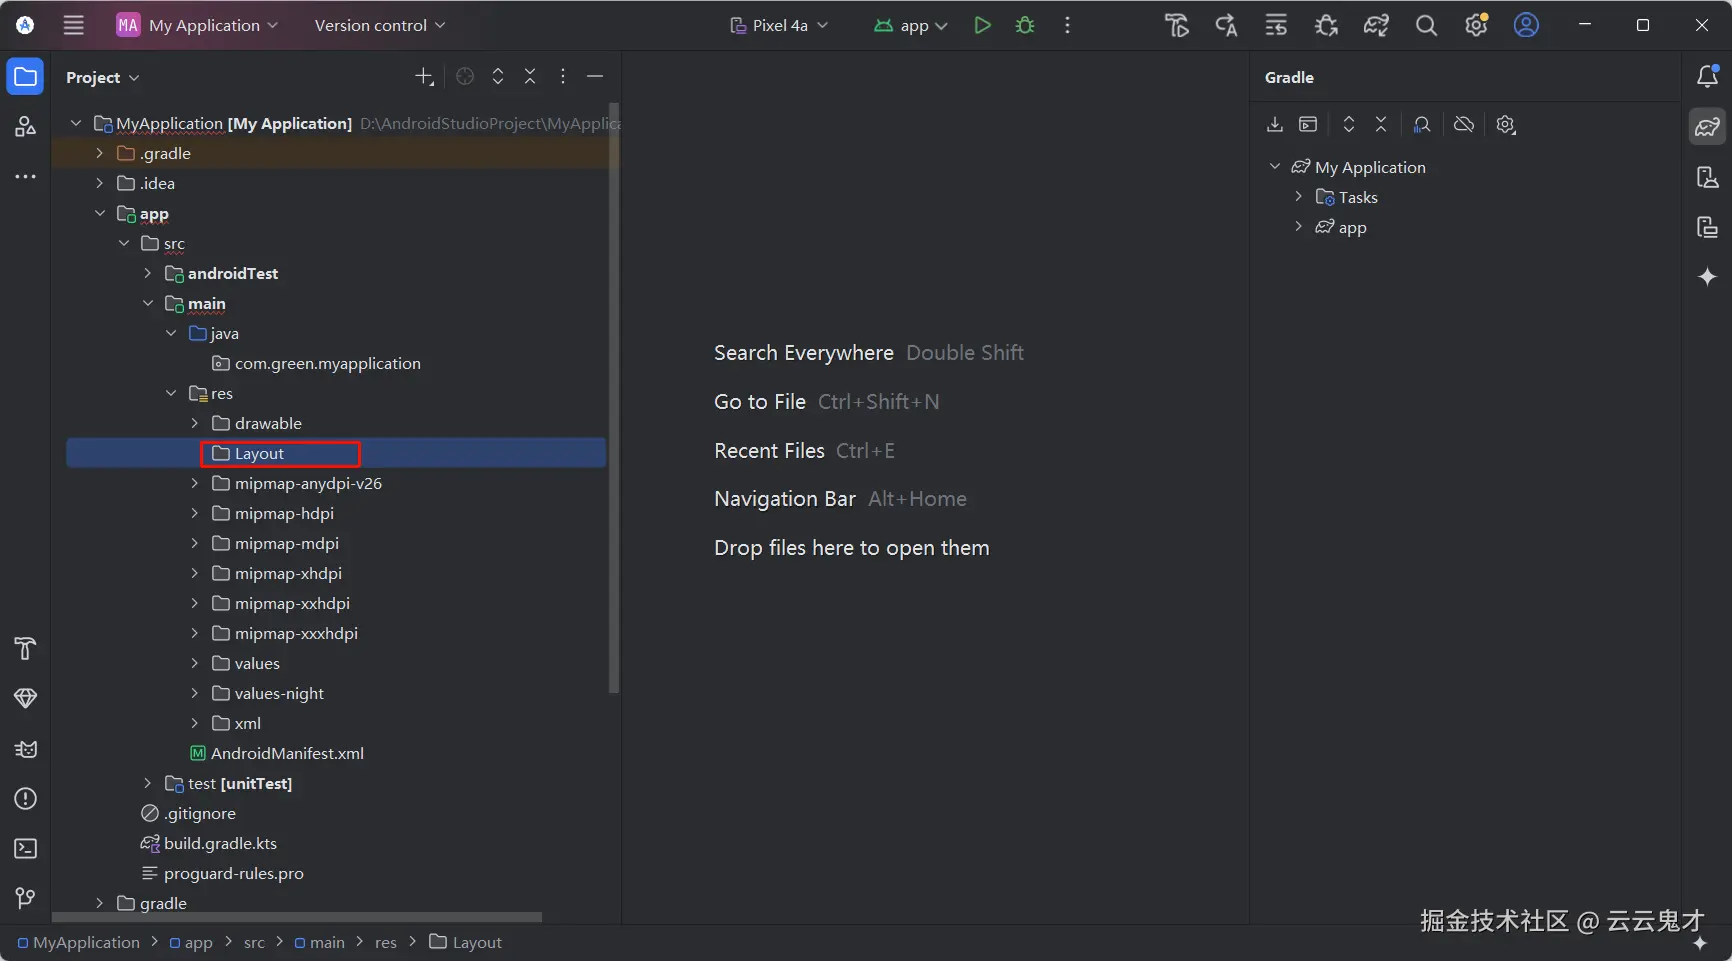Image resolution: width=1732 pixels, height=961 pixels.
Task: Collapse all nodes in Gradle panel
Action: point(1381,125)
